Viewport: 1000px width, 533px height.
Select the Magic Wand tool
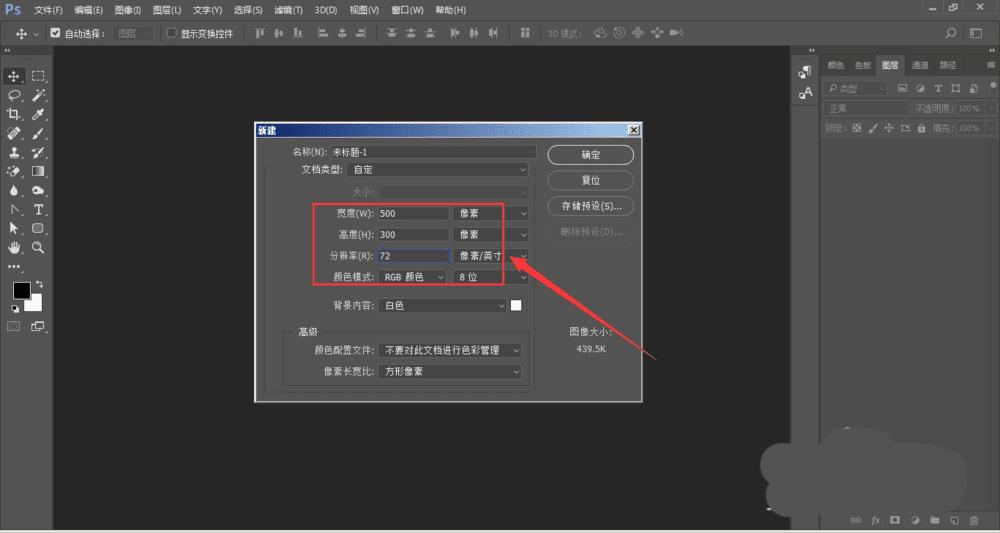38,96
